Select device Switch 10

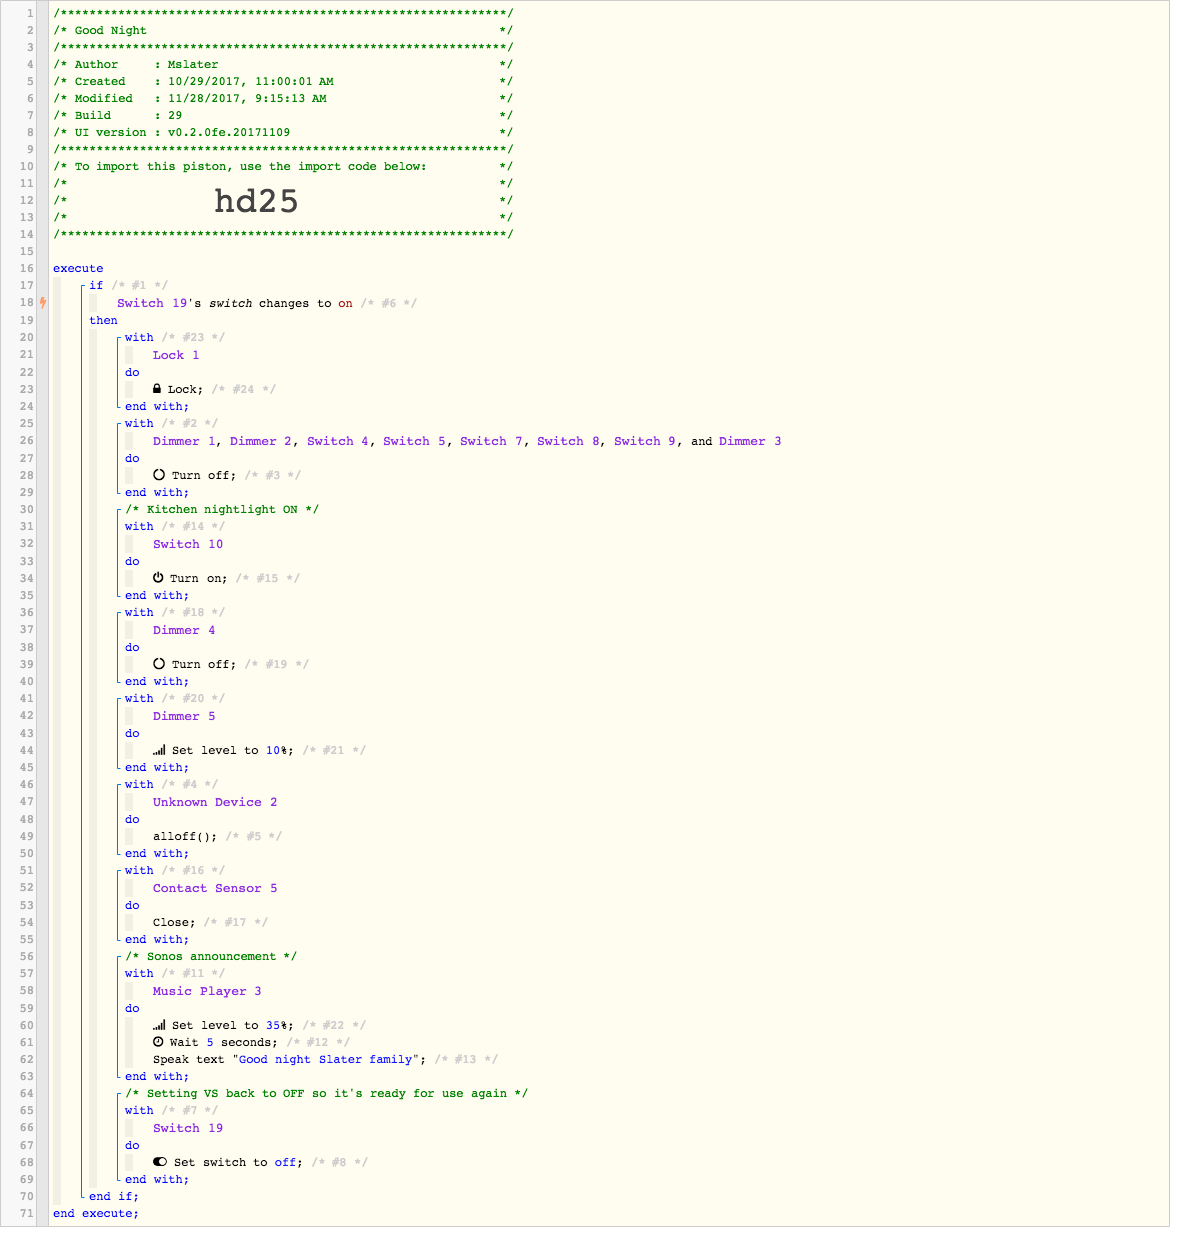tap(188, 544)
